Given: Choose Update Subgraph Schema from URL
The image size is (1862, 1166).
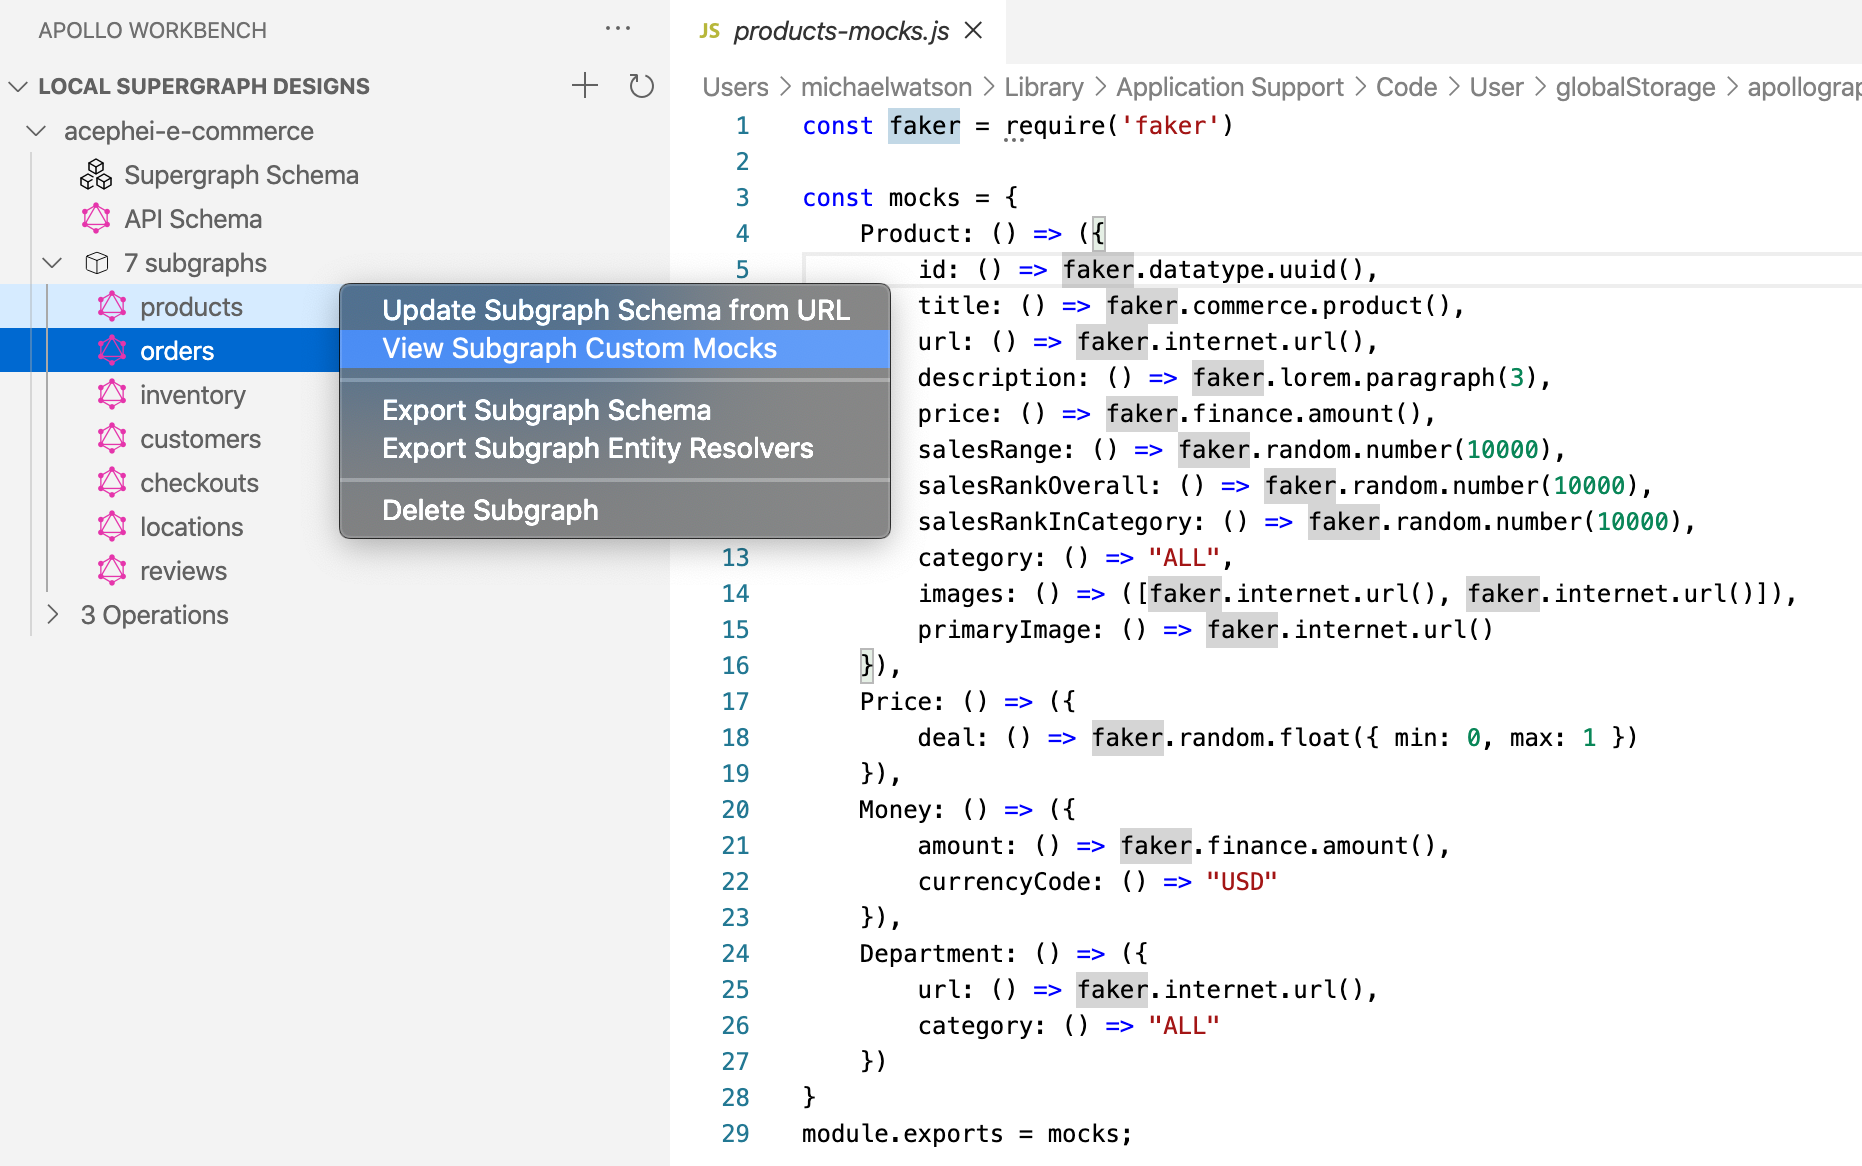Looking at the screenshot, I should point(616,310).
